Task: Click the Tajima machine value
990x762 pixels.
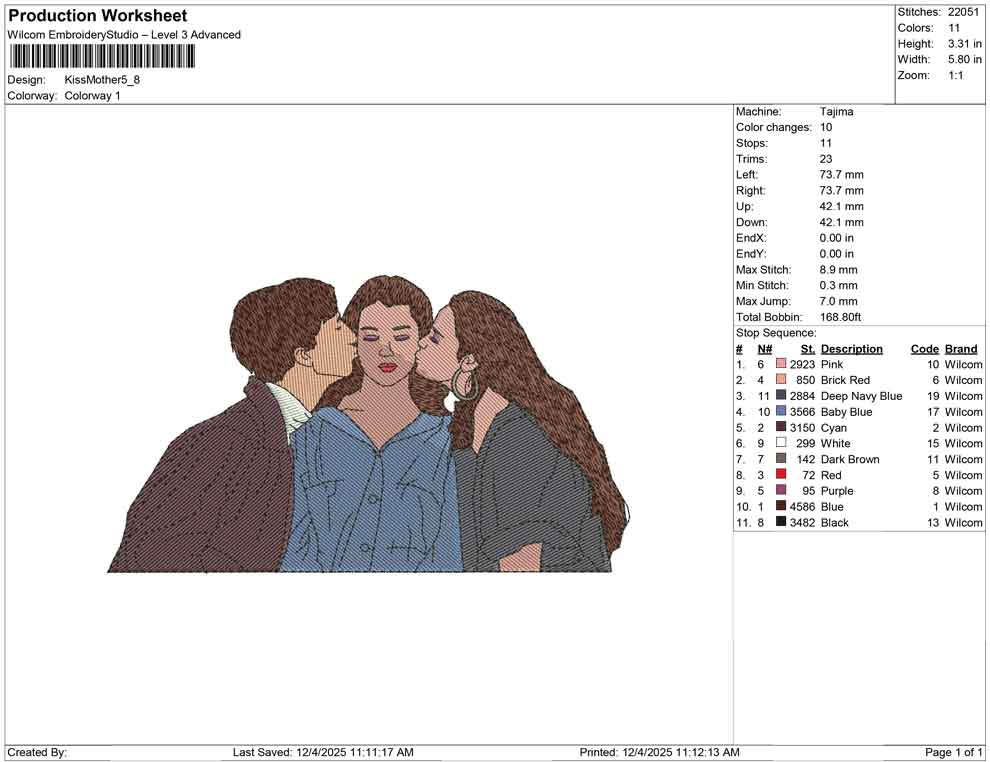Action: pyautogui.click(x=836, y=112)
